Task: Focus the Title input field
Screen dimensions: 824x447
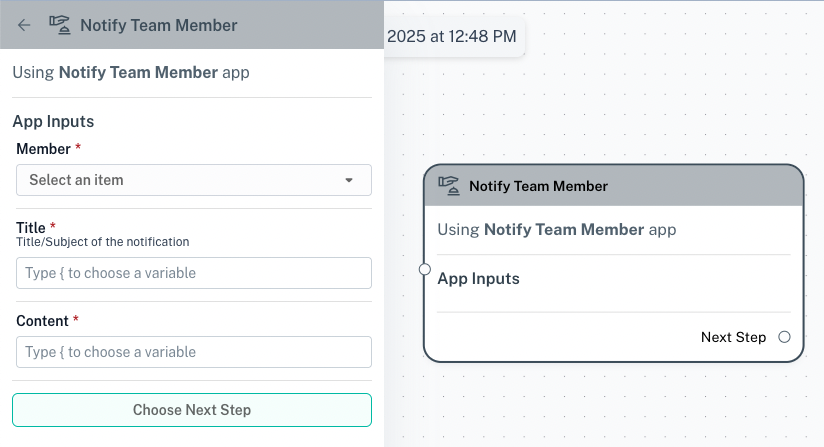Action: 193,273
